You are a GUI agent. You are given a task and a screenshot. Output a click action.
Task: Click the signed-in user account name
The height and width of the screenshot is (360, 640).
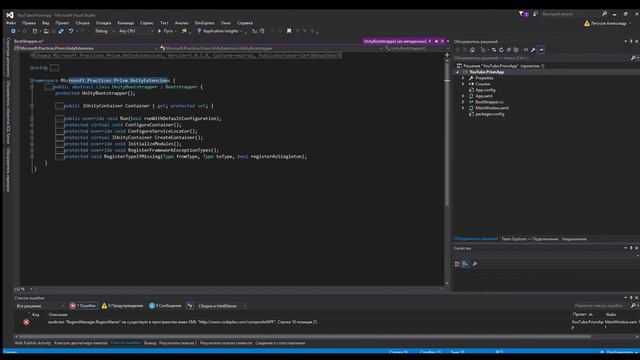(608, 23)
